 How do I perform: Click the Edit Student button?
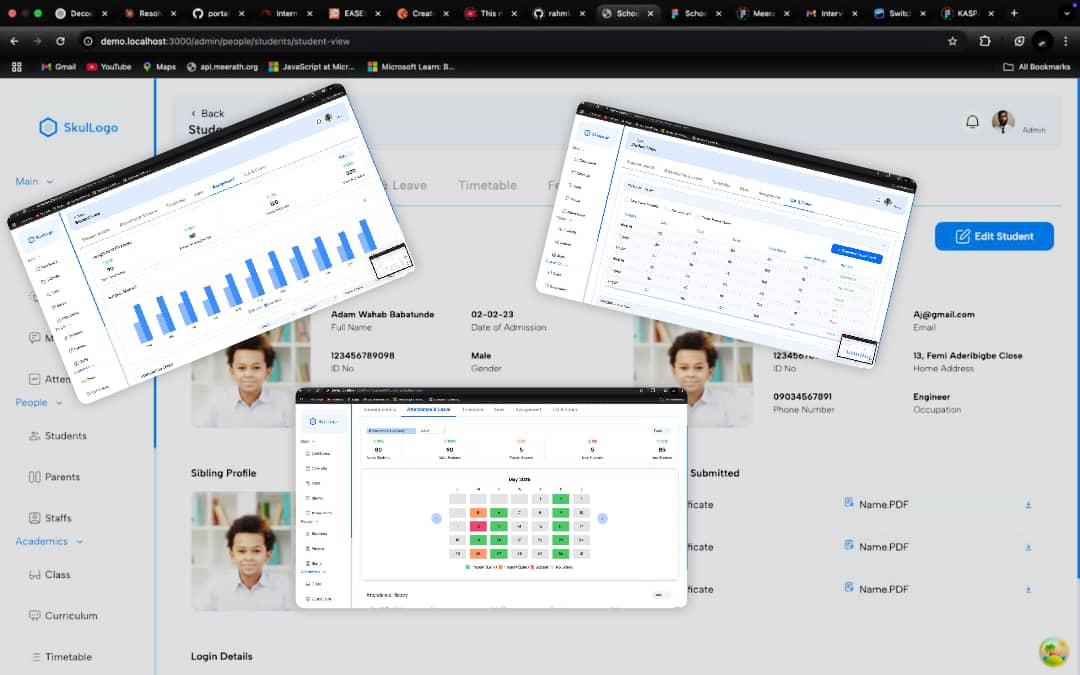click(994, 236)
